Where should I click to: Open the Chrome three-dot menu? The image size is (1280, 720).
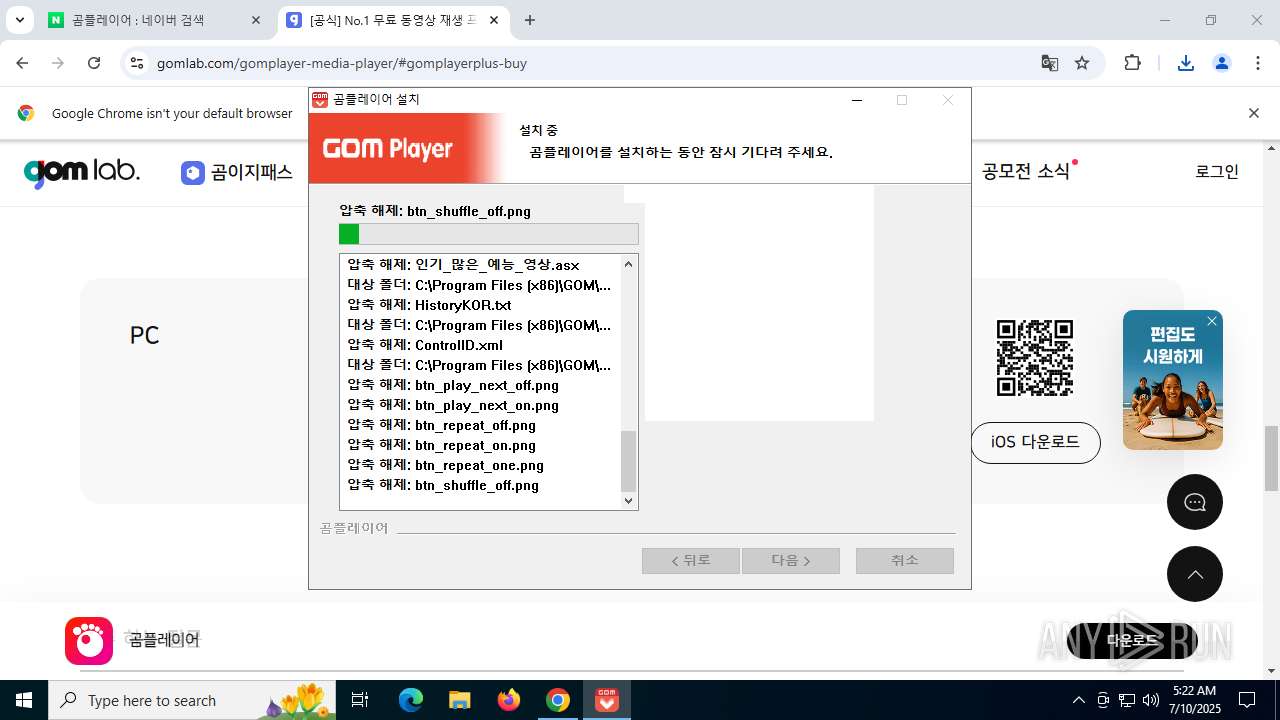[x=1258, y=63]
